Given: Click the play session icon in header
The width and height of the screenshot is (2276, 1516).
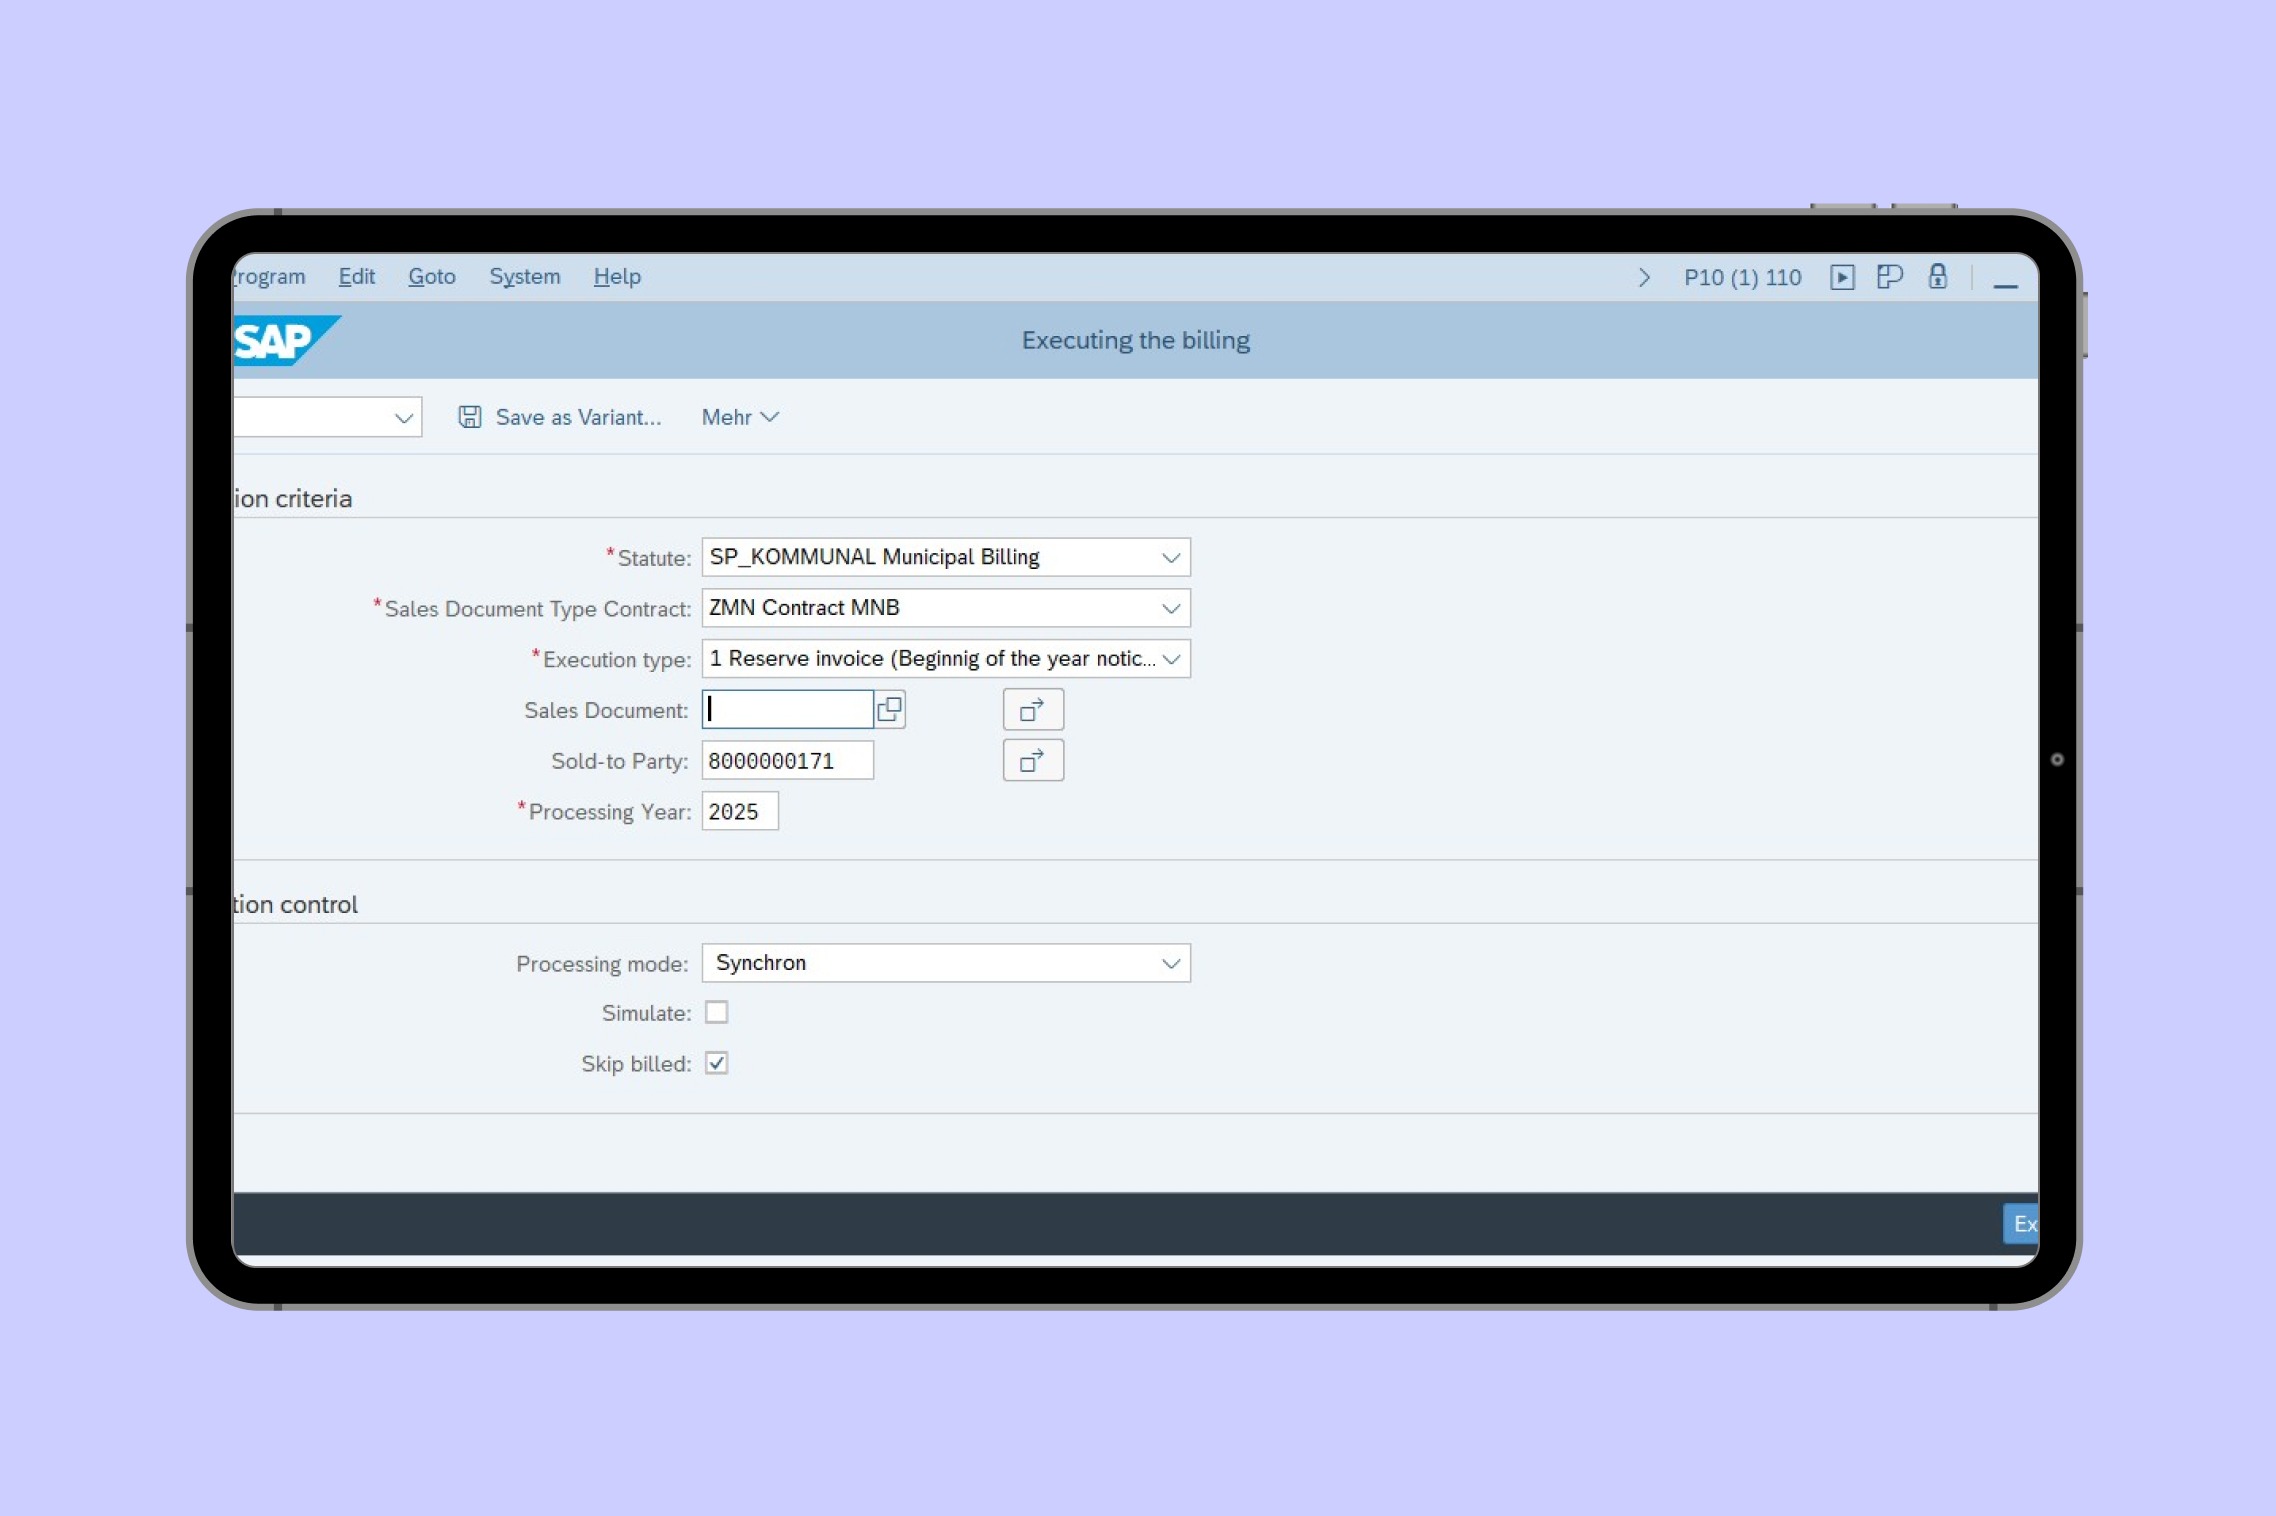Looking at the screenshot, I should coord(1841,277).
